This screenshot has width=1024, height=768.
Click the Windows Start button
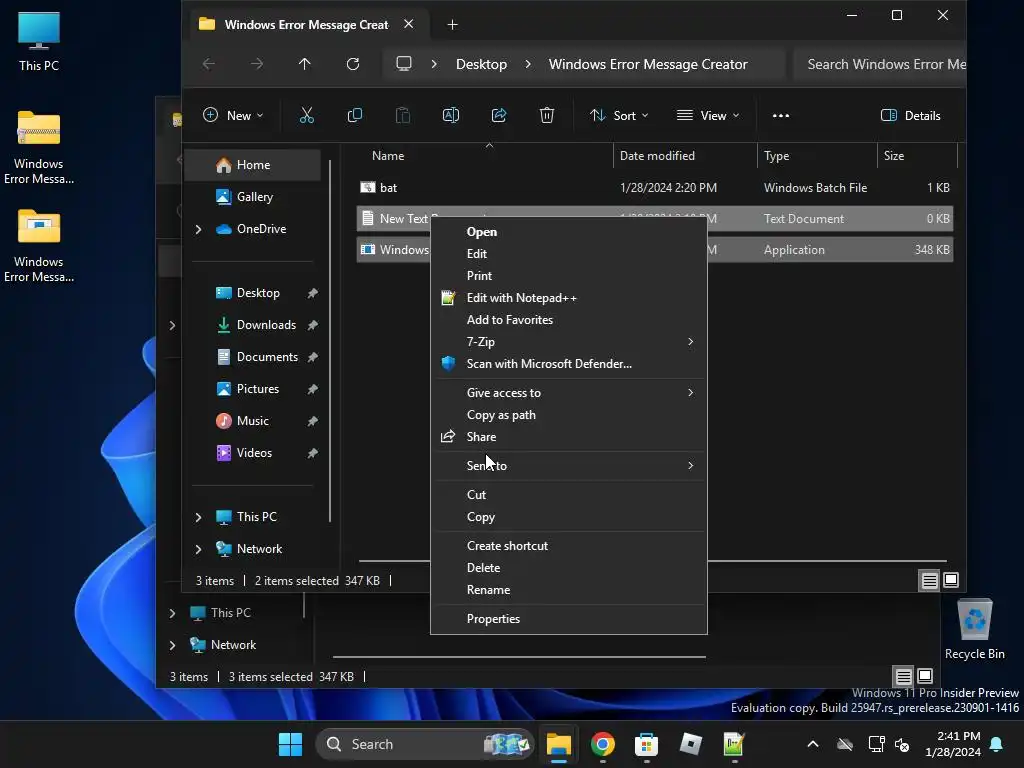pyautogui.click(x=290, y=744)
